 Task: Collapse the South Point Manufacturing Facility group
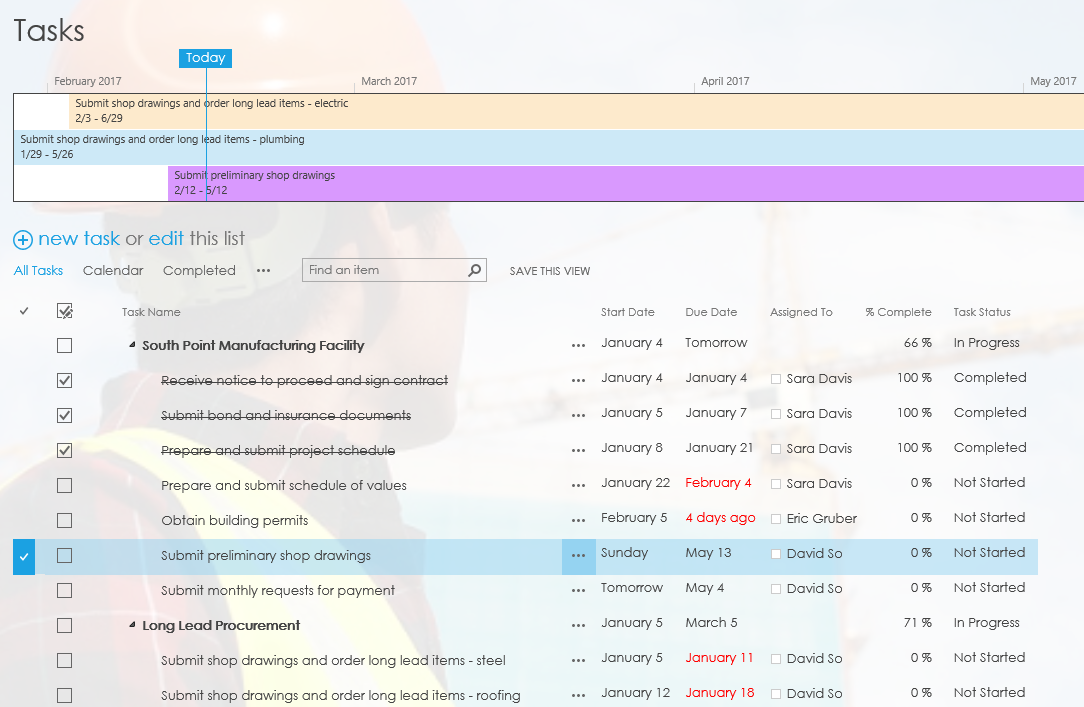point(132,346)
